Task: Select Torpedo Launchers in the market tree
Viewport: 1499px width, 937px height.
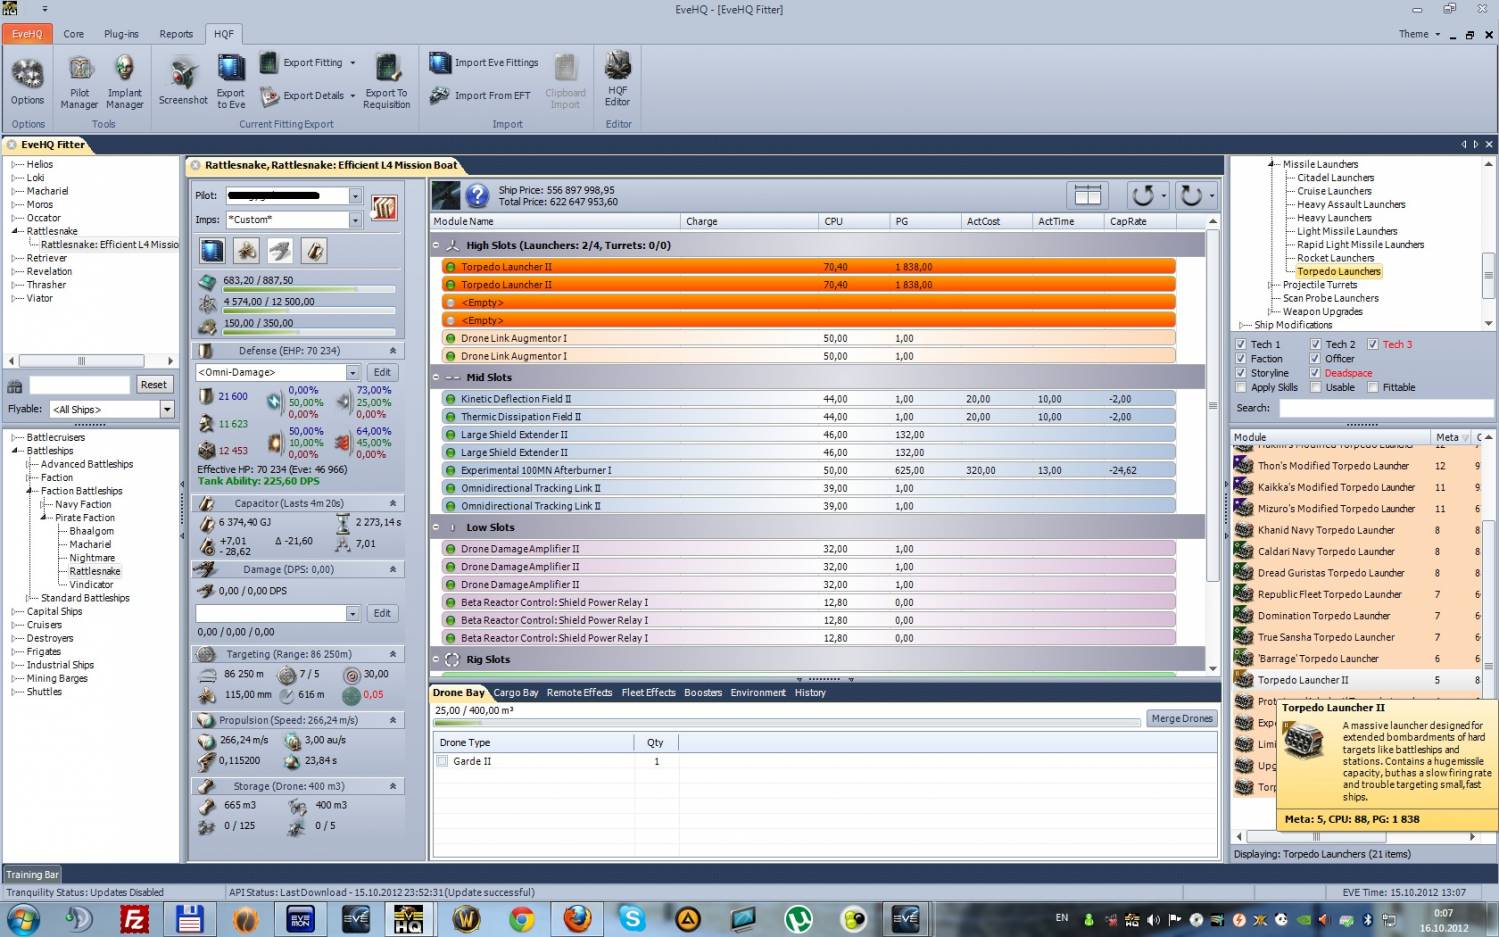Action: click(1338, 272)
